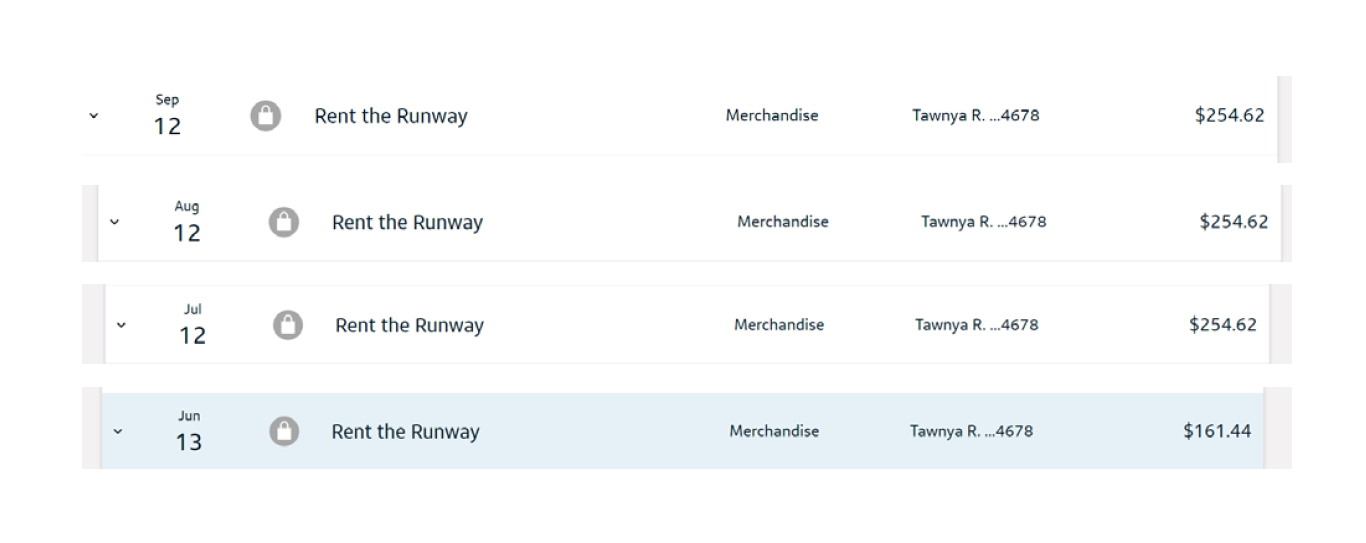This screenshot has width=1366, height=543.
Task: Expand the Jun 13 transaction chevron
Action: click(117, 432)
